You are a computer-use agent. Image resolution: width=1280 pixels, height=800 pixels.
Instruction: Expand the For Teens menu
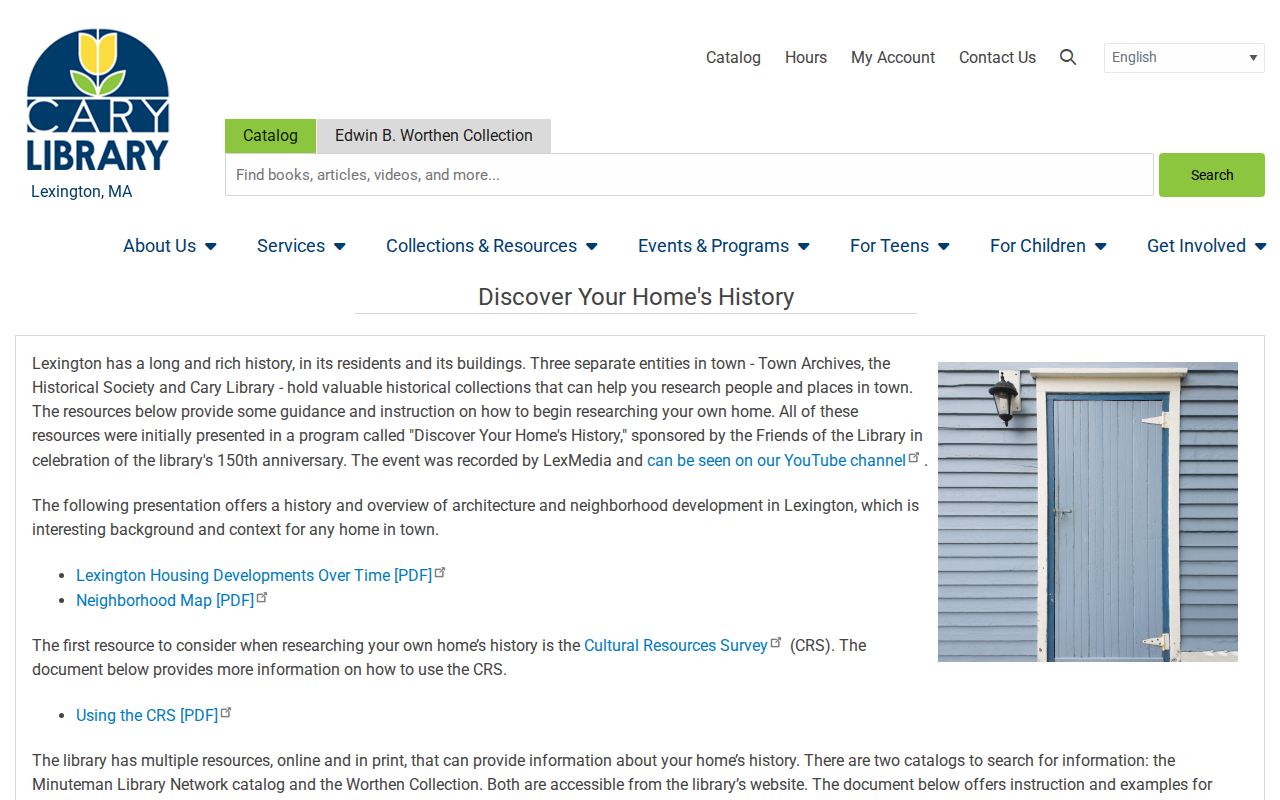pos(900,246)
